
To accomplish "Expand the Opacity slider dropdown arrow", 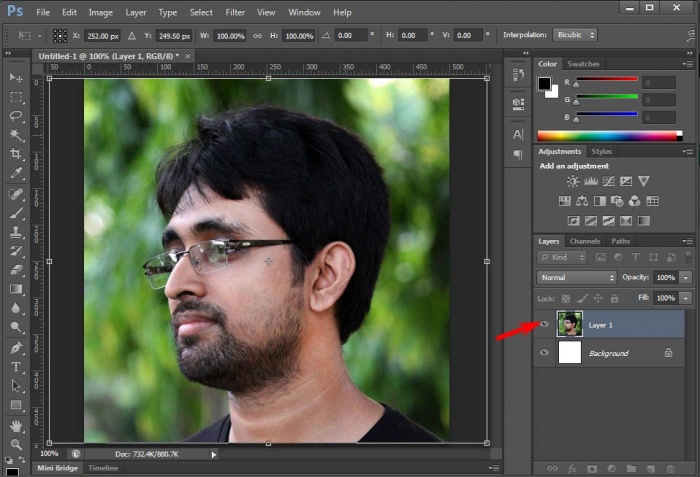I will click(686, 277).
